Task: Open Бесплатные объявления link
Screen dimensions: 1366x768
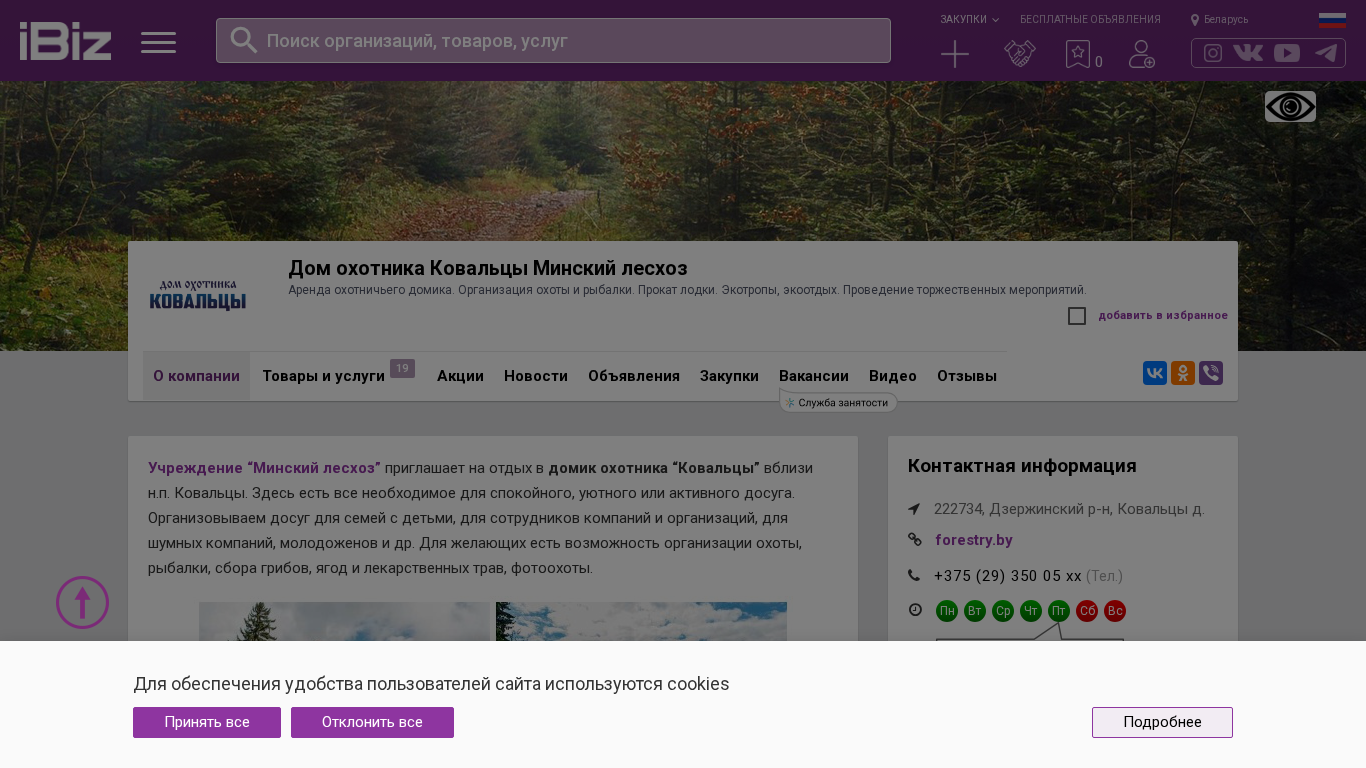Action: coord(1090,19)
